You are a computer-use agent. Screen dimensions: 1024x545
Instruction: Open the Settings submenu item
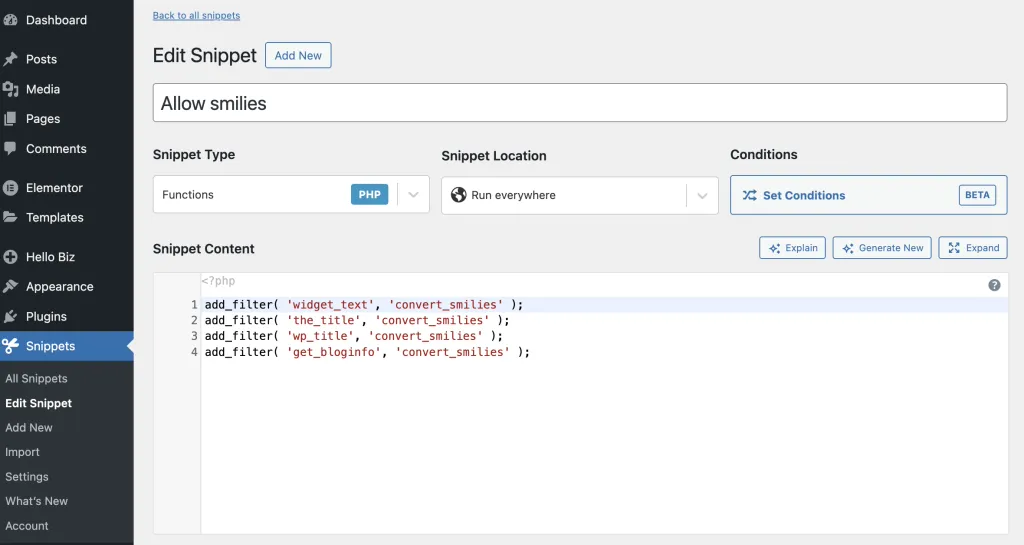click(27, 476)
